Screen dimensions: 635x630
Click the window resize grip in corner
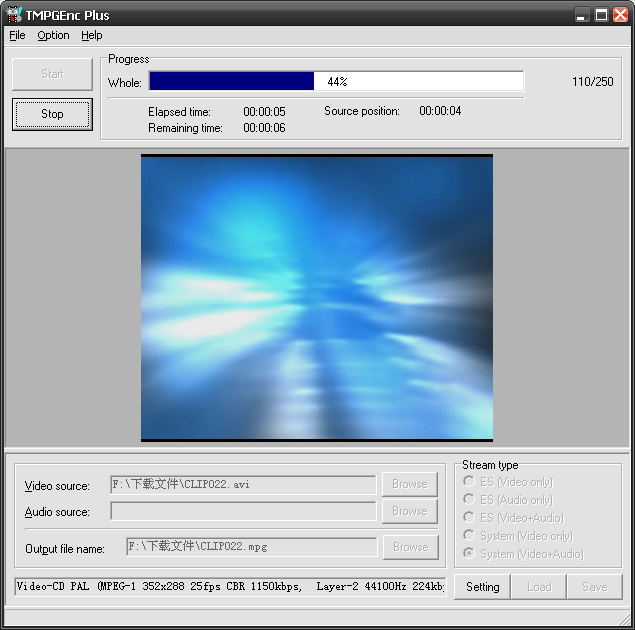click(625, 619)
